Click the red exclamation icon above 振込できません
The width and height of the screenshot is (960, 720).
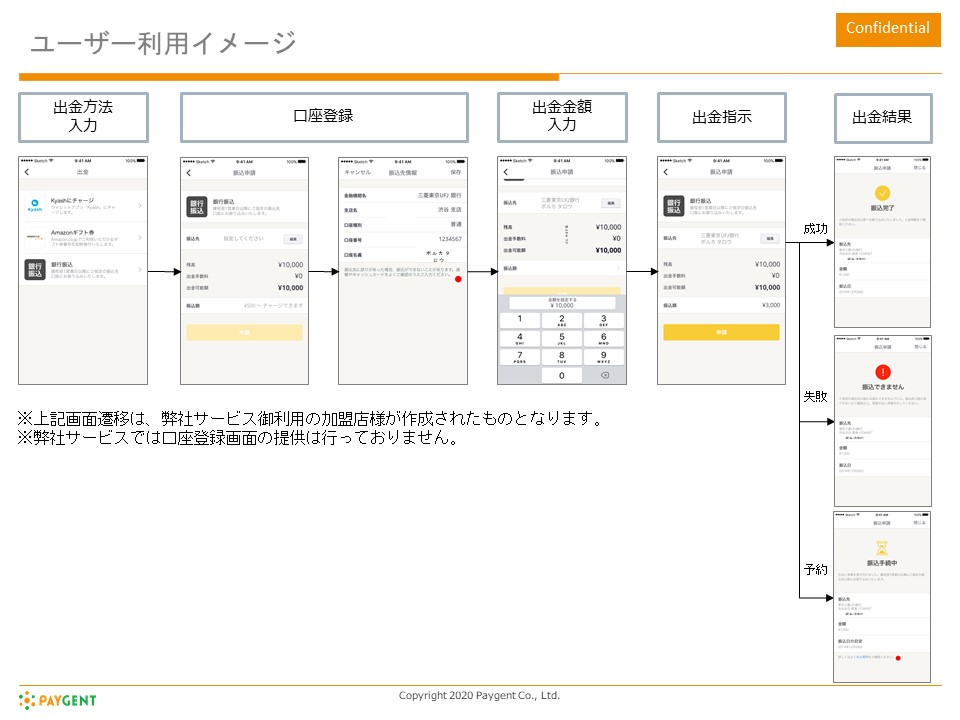pos(882,372)
